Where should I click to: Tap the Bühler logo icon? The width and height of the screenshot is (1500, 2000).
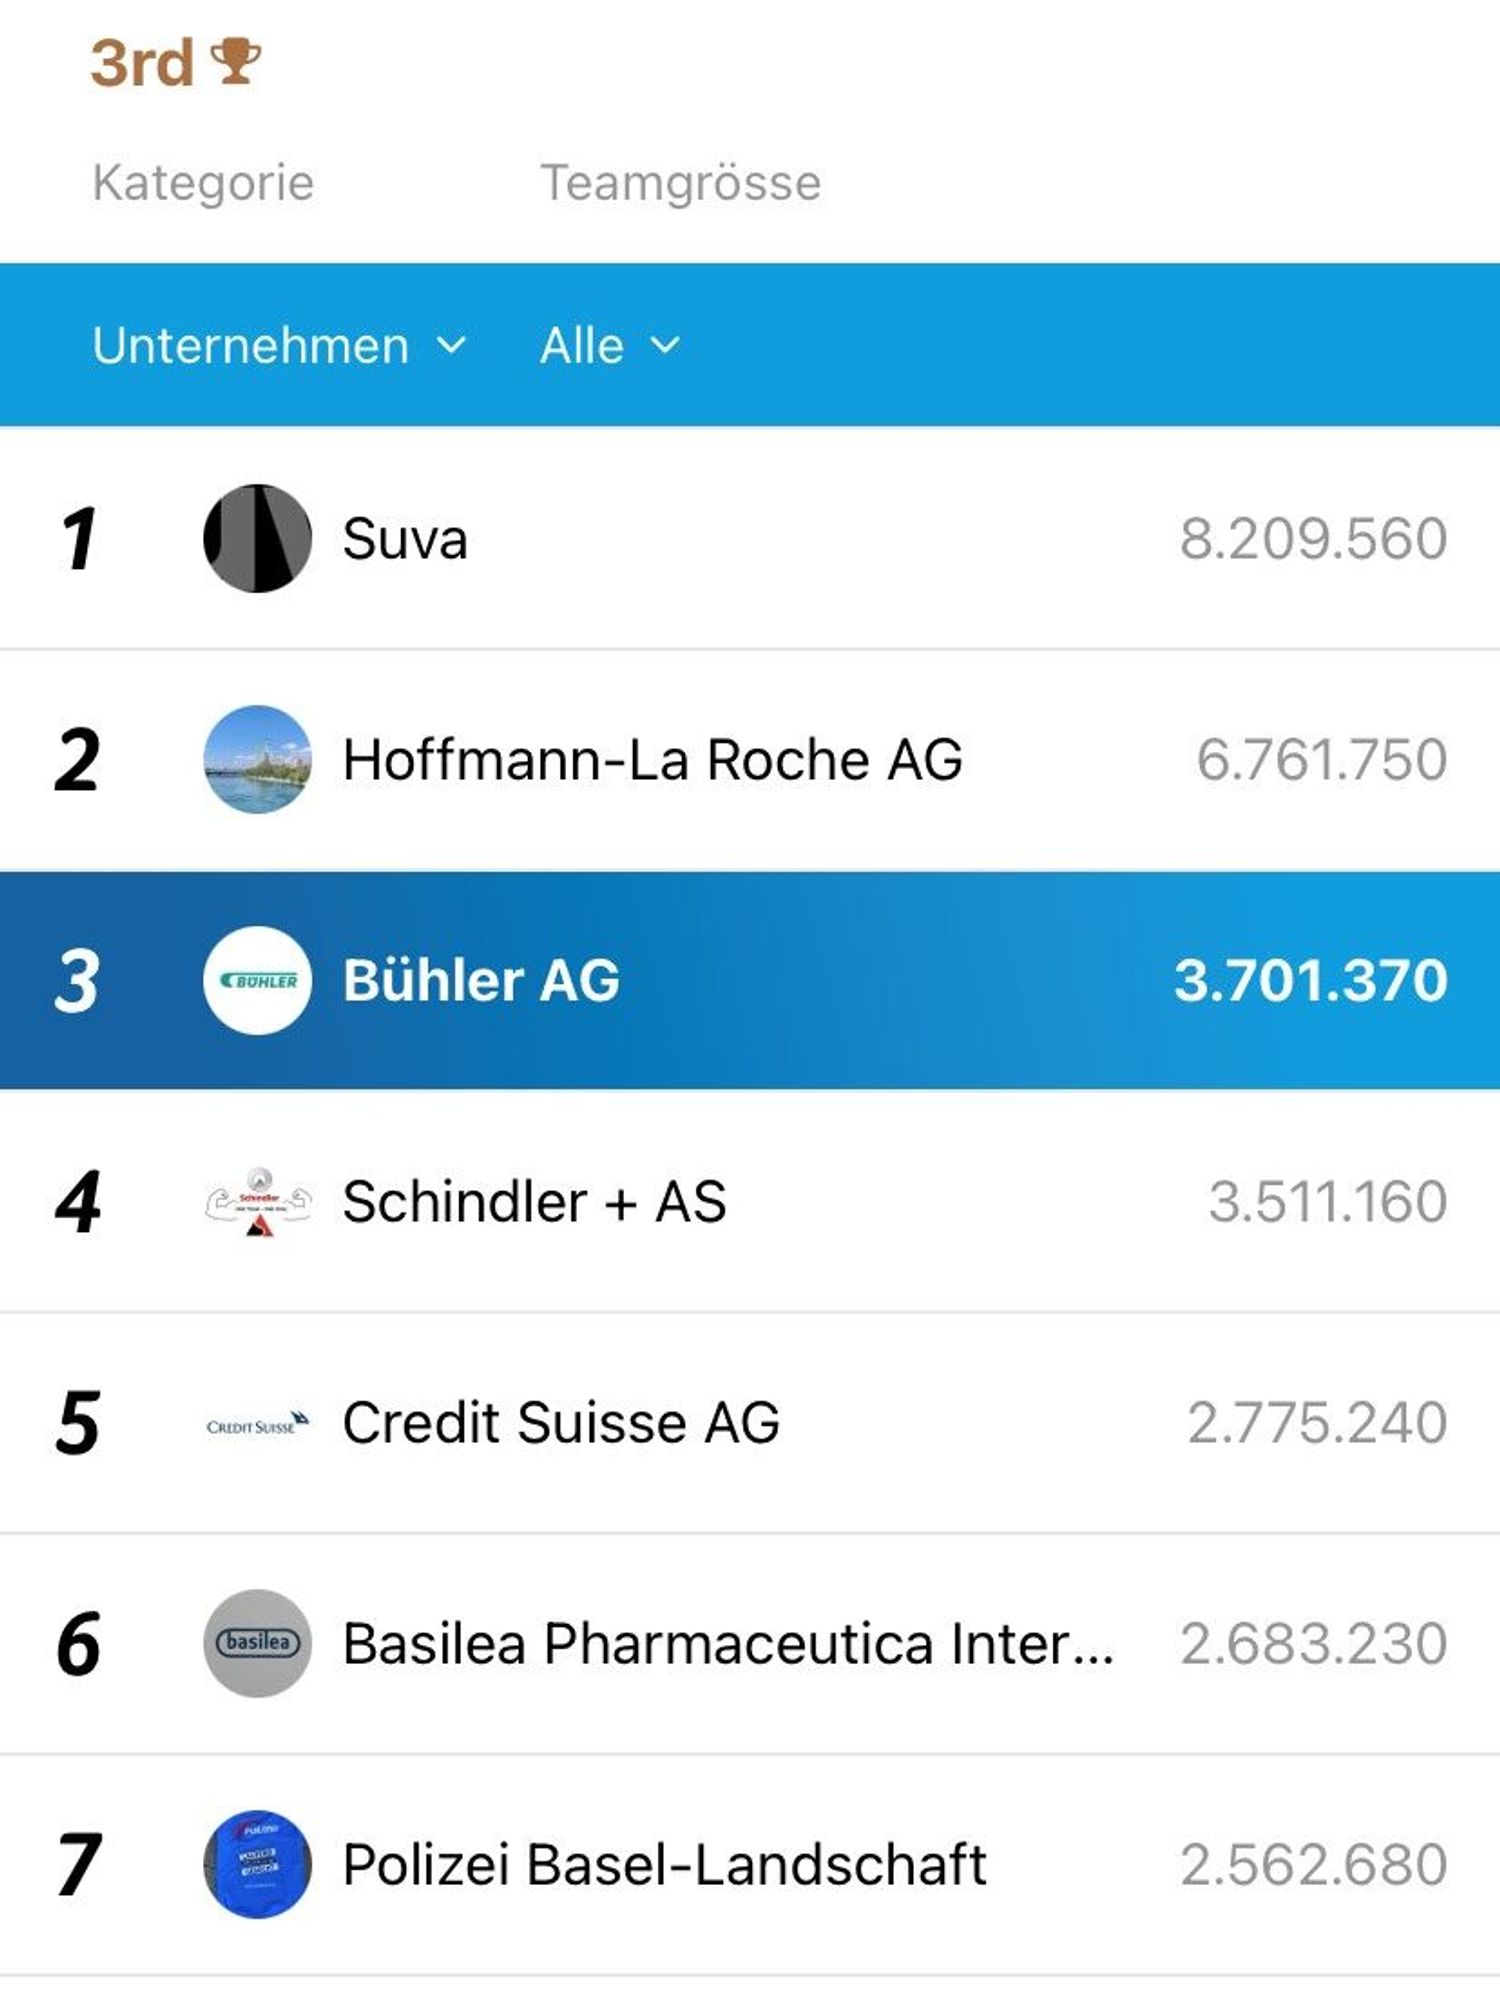pyautogui.click(x=257, y=980)
